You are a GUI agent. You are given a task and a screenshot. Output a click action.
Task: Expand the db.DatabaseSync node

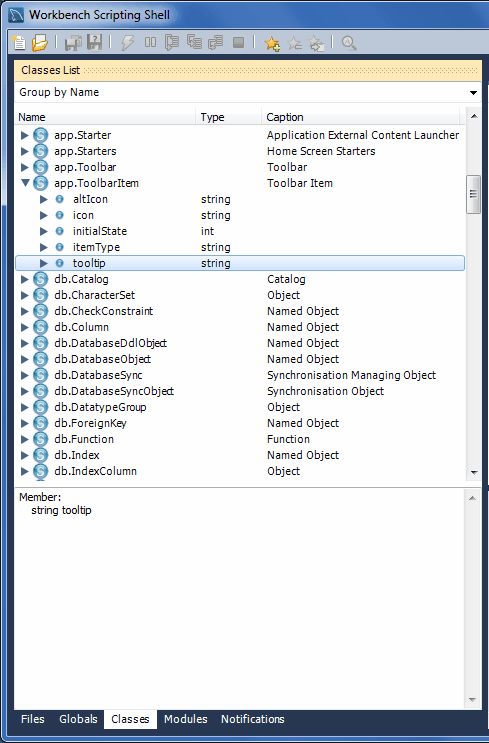tap(25, 375)
